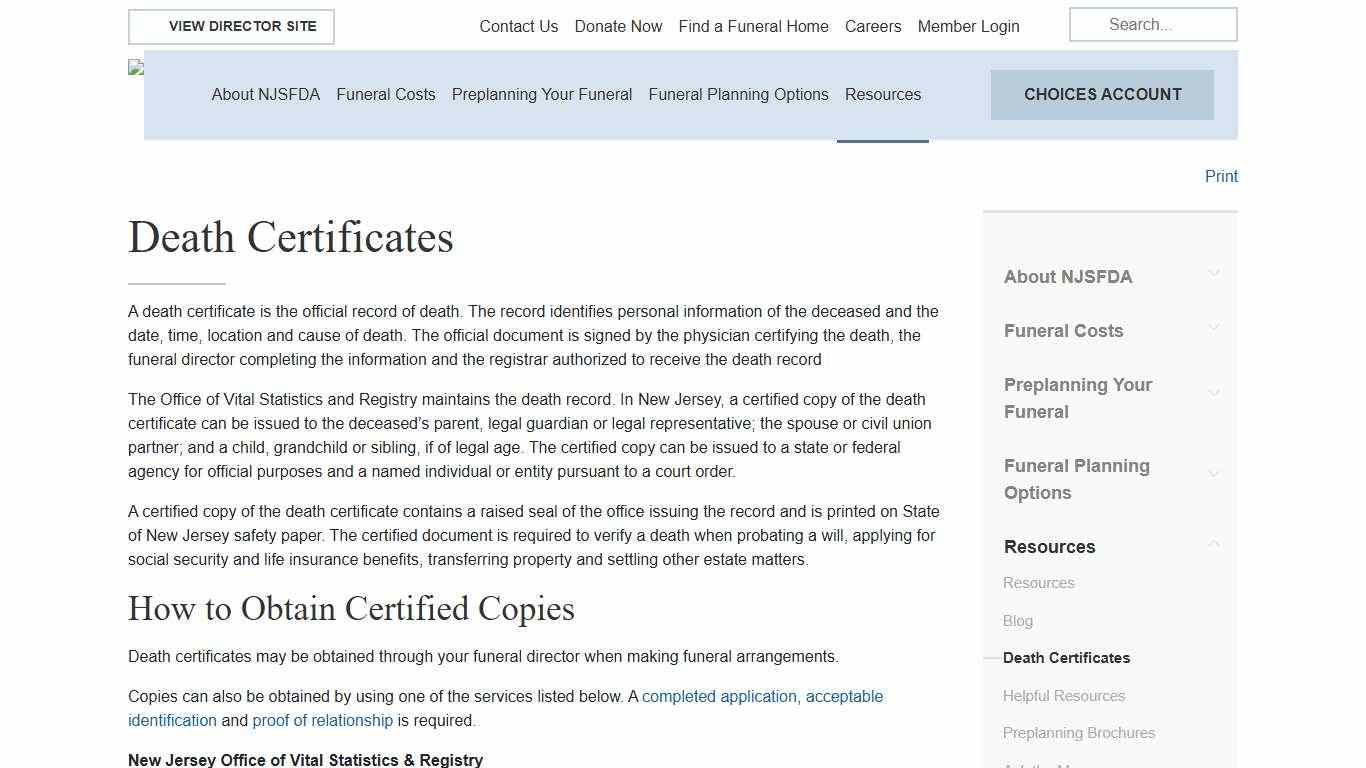Screen dimensions: 1366x768
Task: Open the Funeral Planning Options menu
Action: tap(738, 94)
